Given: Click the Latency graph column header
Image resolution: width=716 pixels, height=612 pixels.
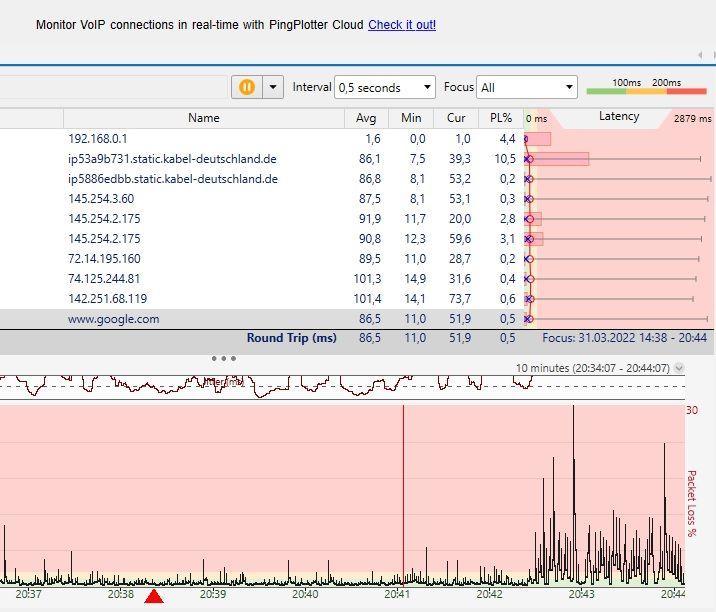Looking at the screenshot, I should (619, 117).
